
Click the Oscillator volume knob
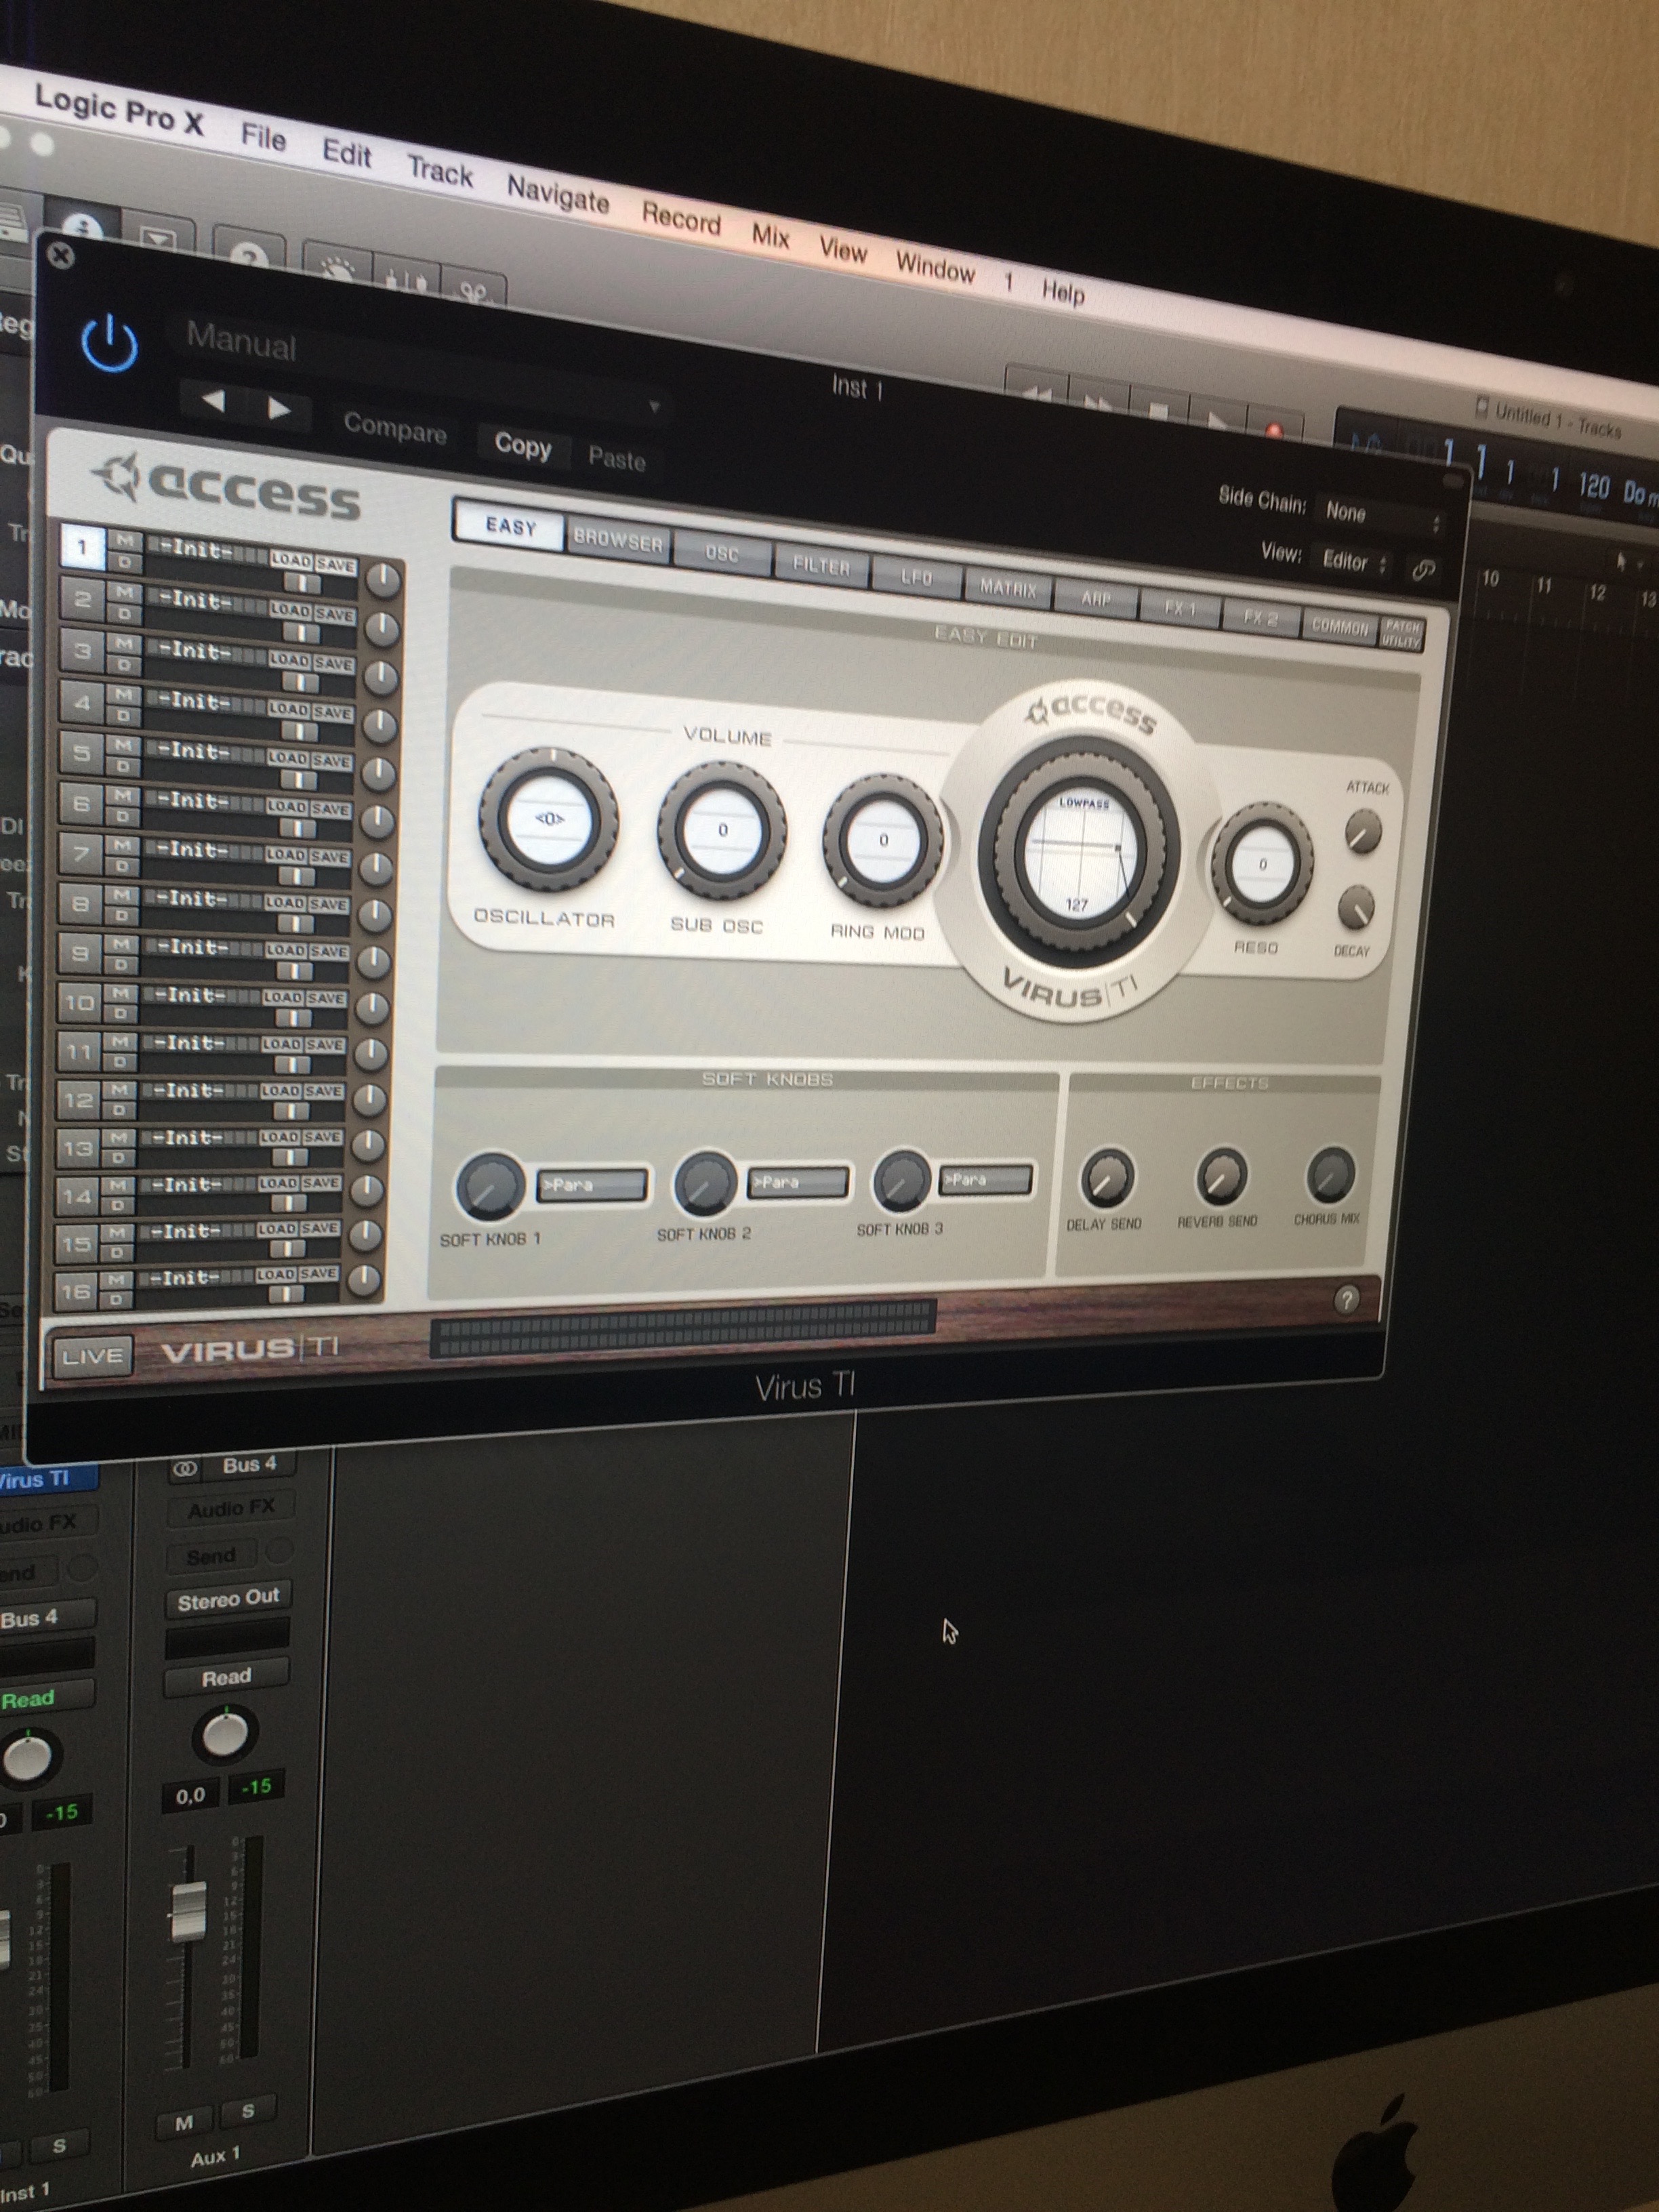549,819
